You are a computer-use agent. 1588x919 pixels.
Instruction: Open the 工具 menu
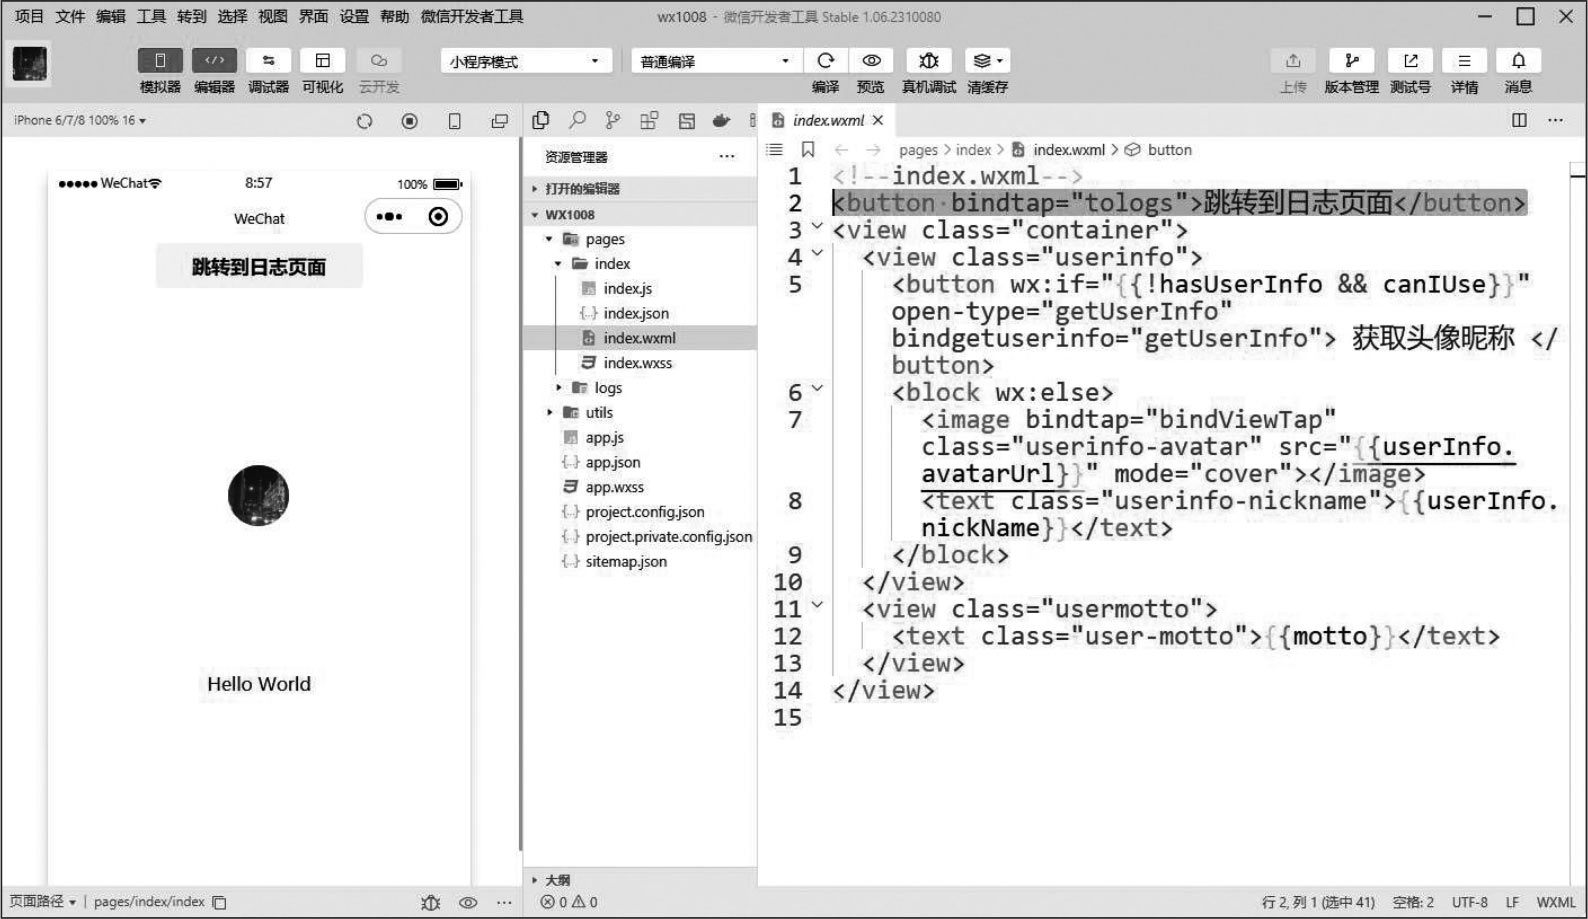pos(151,16)
